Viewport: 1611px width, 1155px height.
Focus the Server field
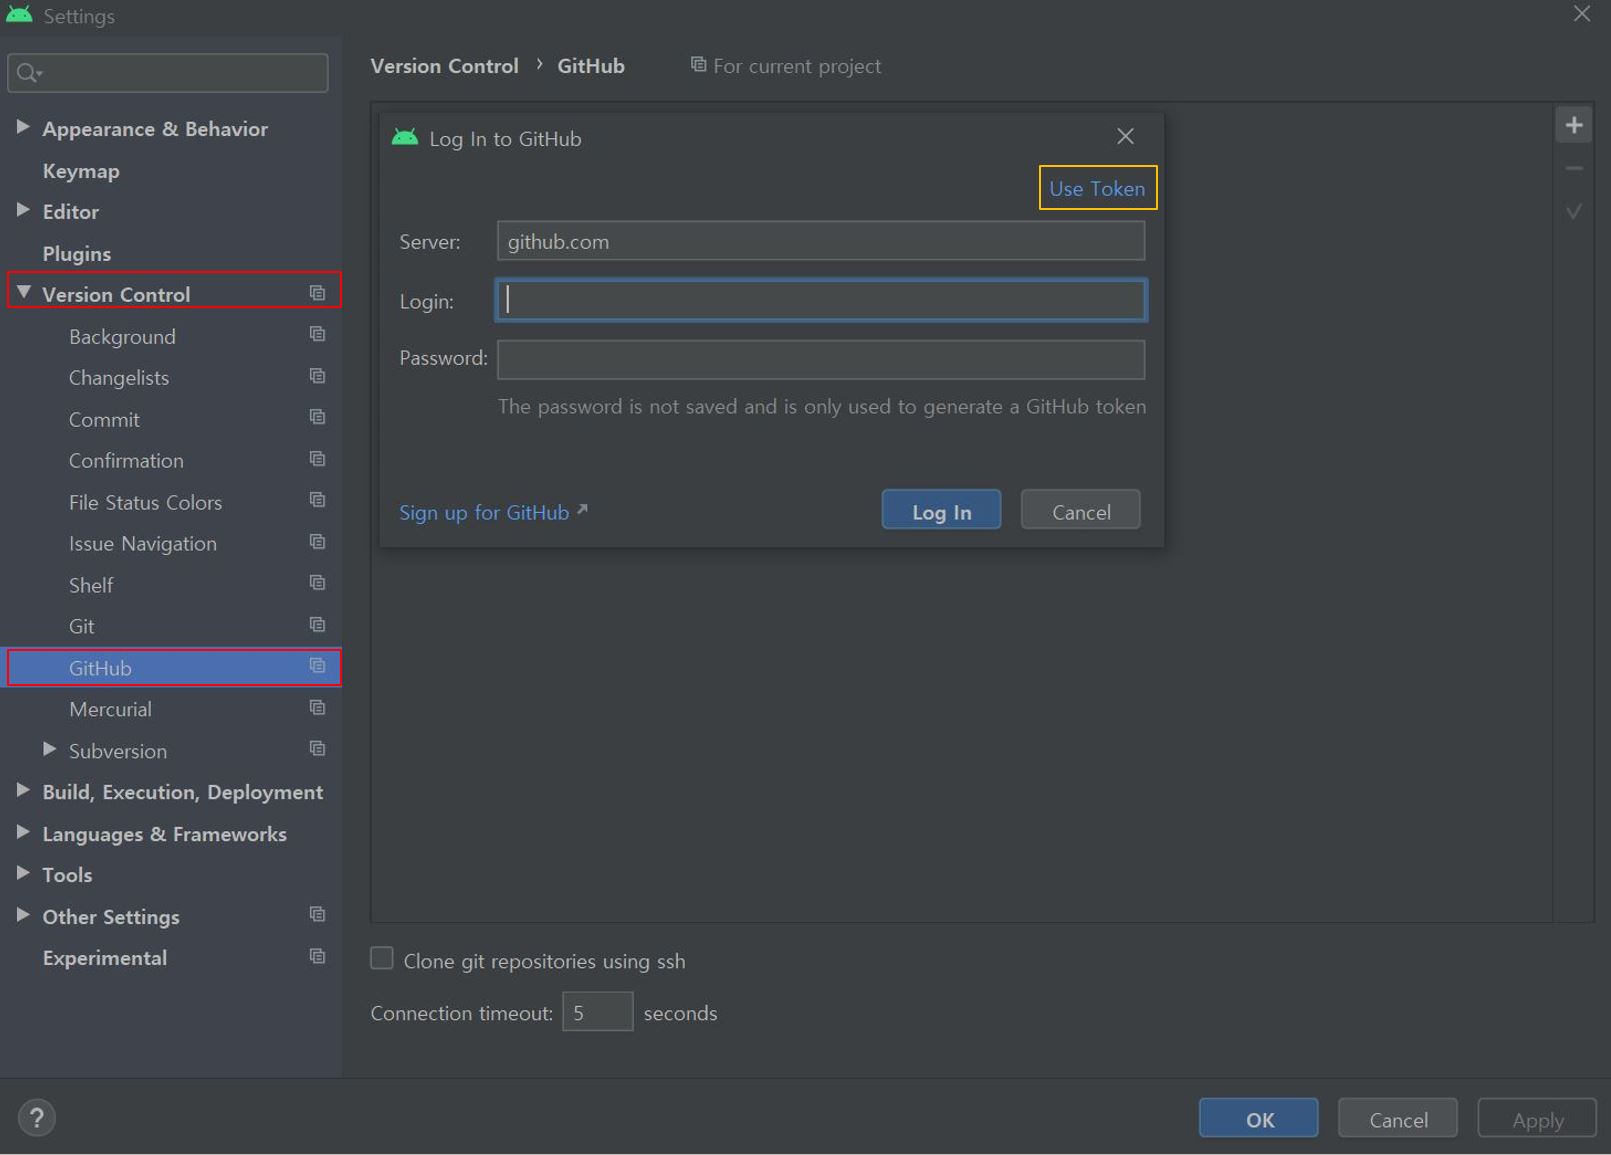[821, 241]
